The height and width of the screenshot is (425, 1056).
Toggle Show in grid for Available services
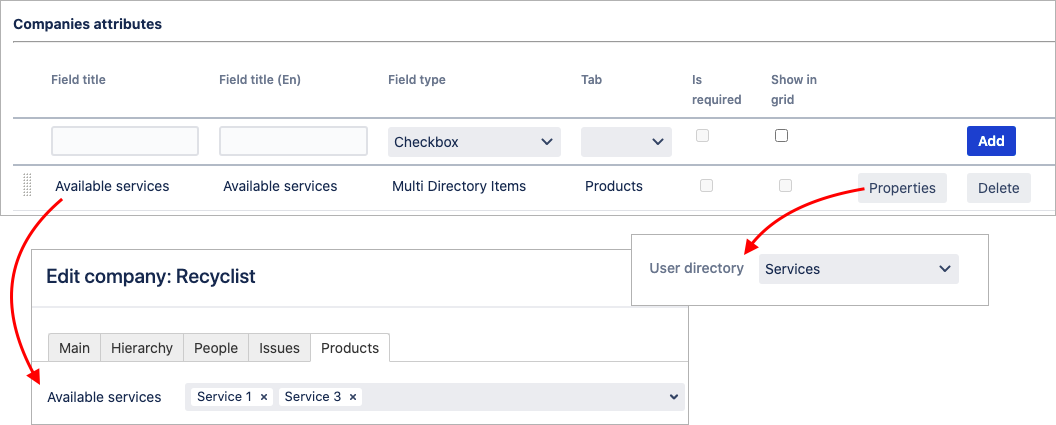785,186
